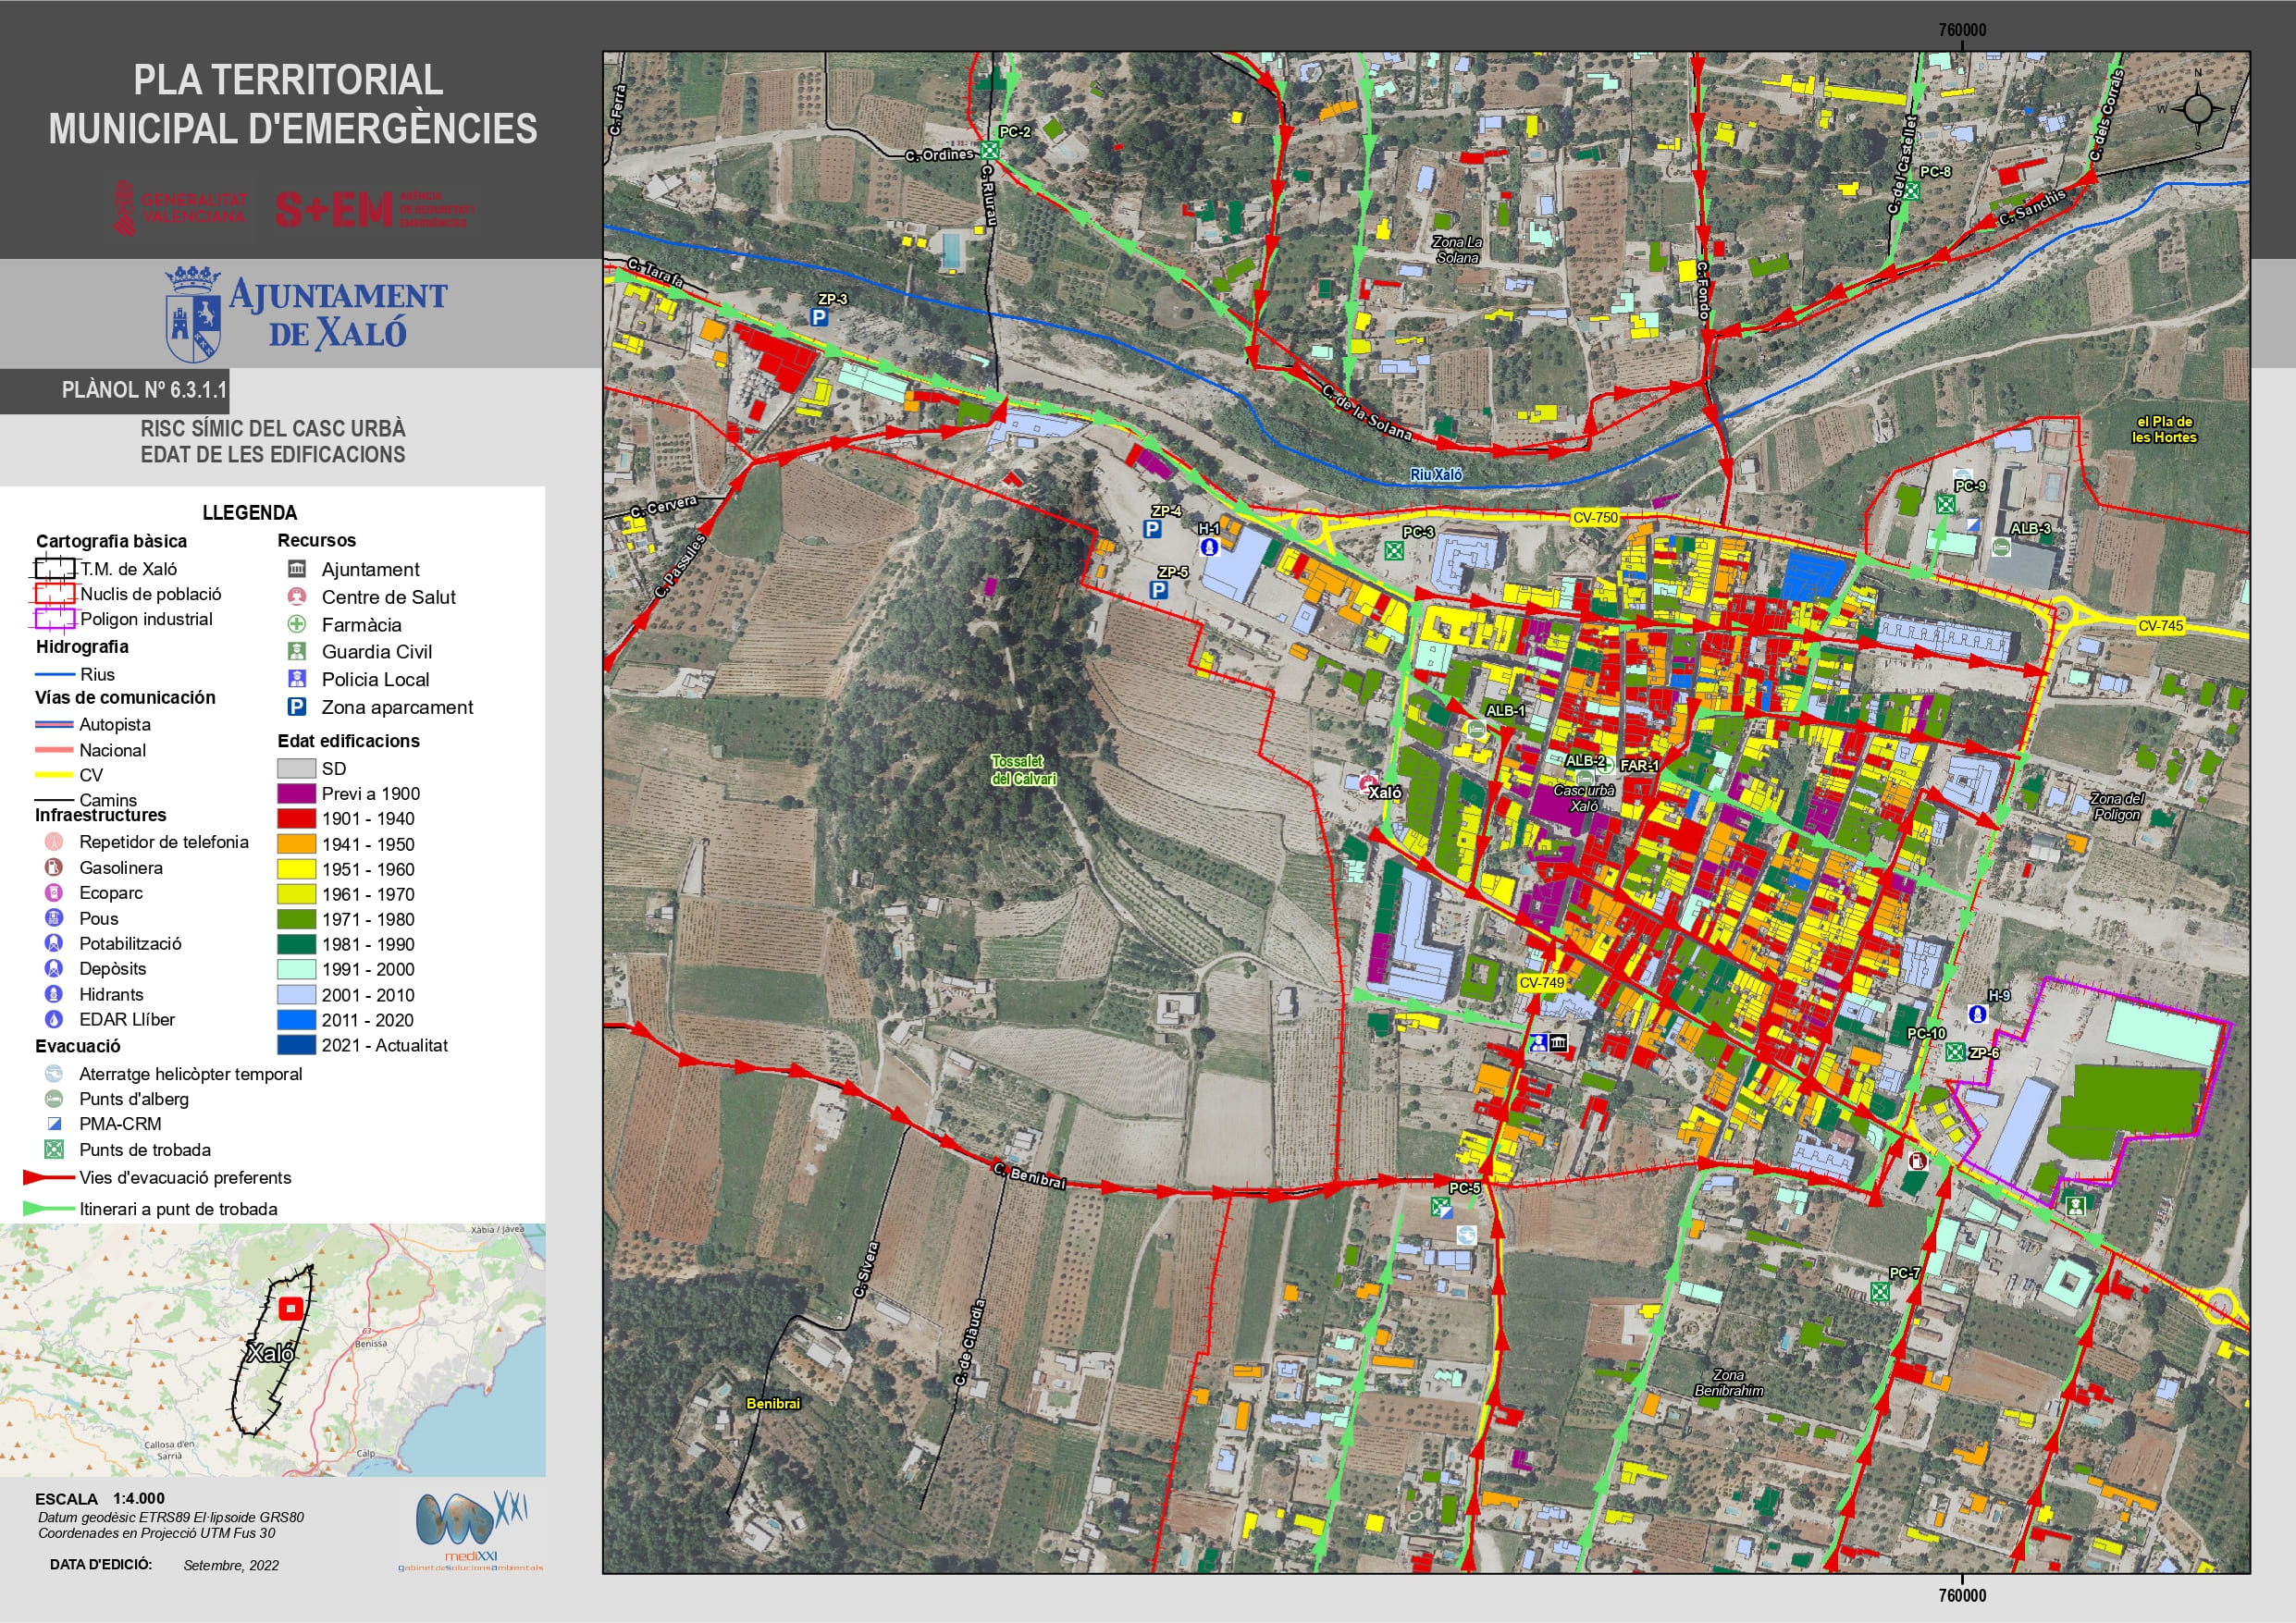This screenshot has width=2296, height=1623.
Task: Click the CV-750 road label on the map
Action: [1595, 518]
